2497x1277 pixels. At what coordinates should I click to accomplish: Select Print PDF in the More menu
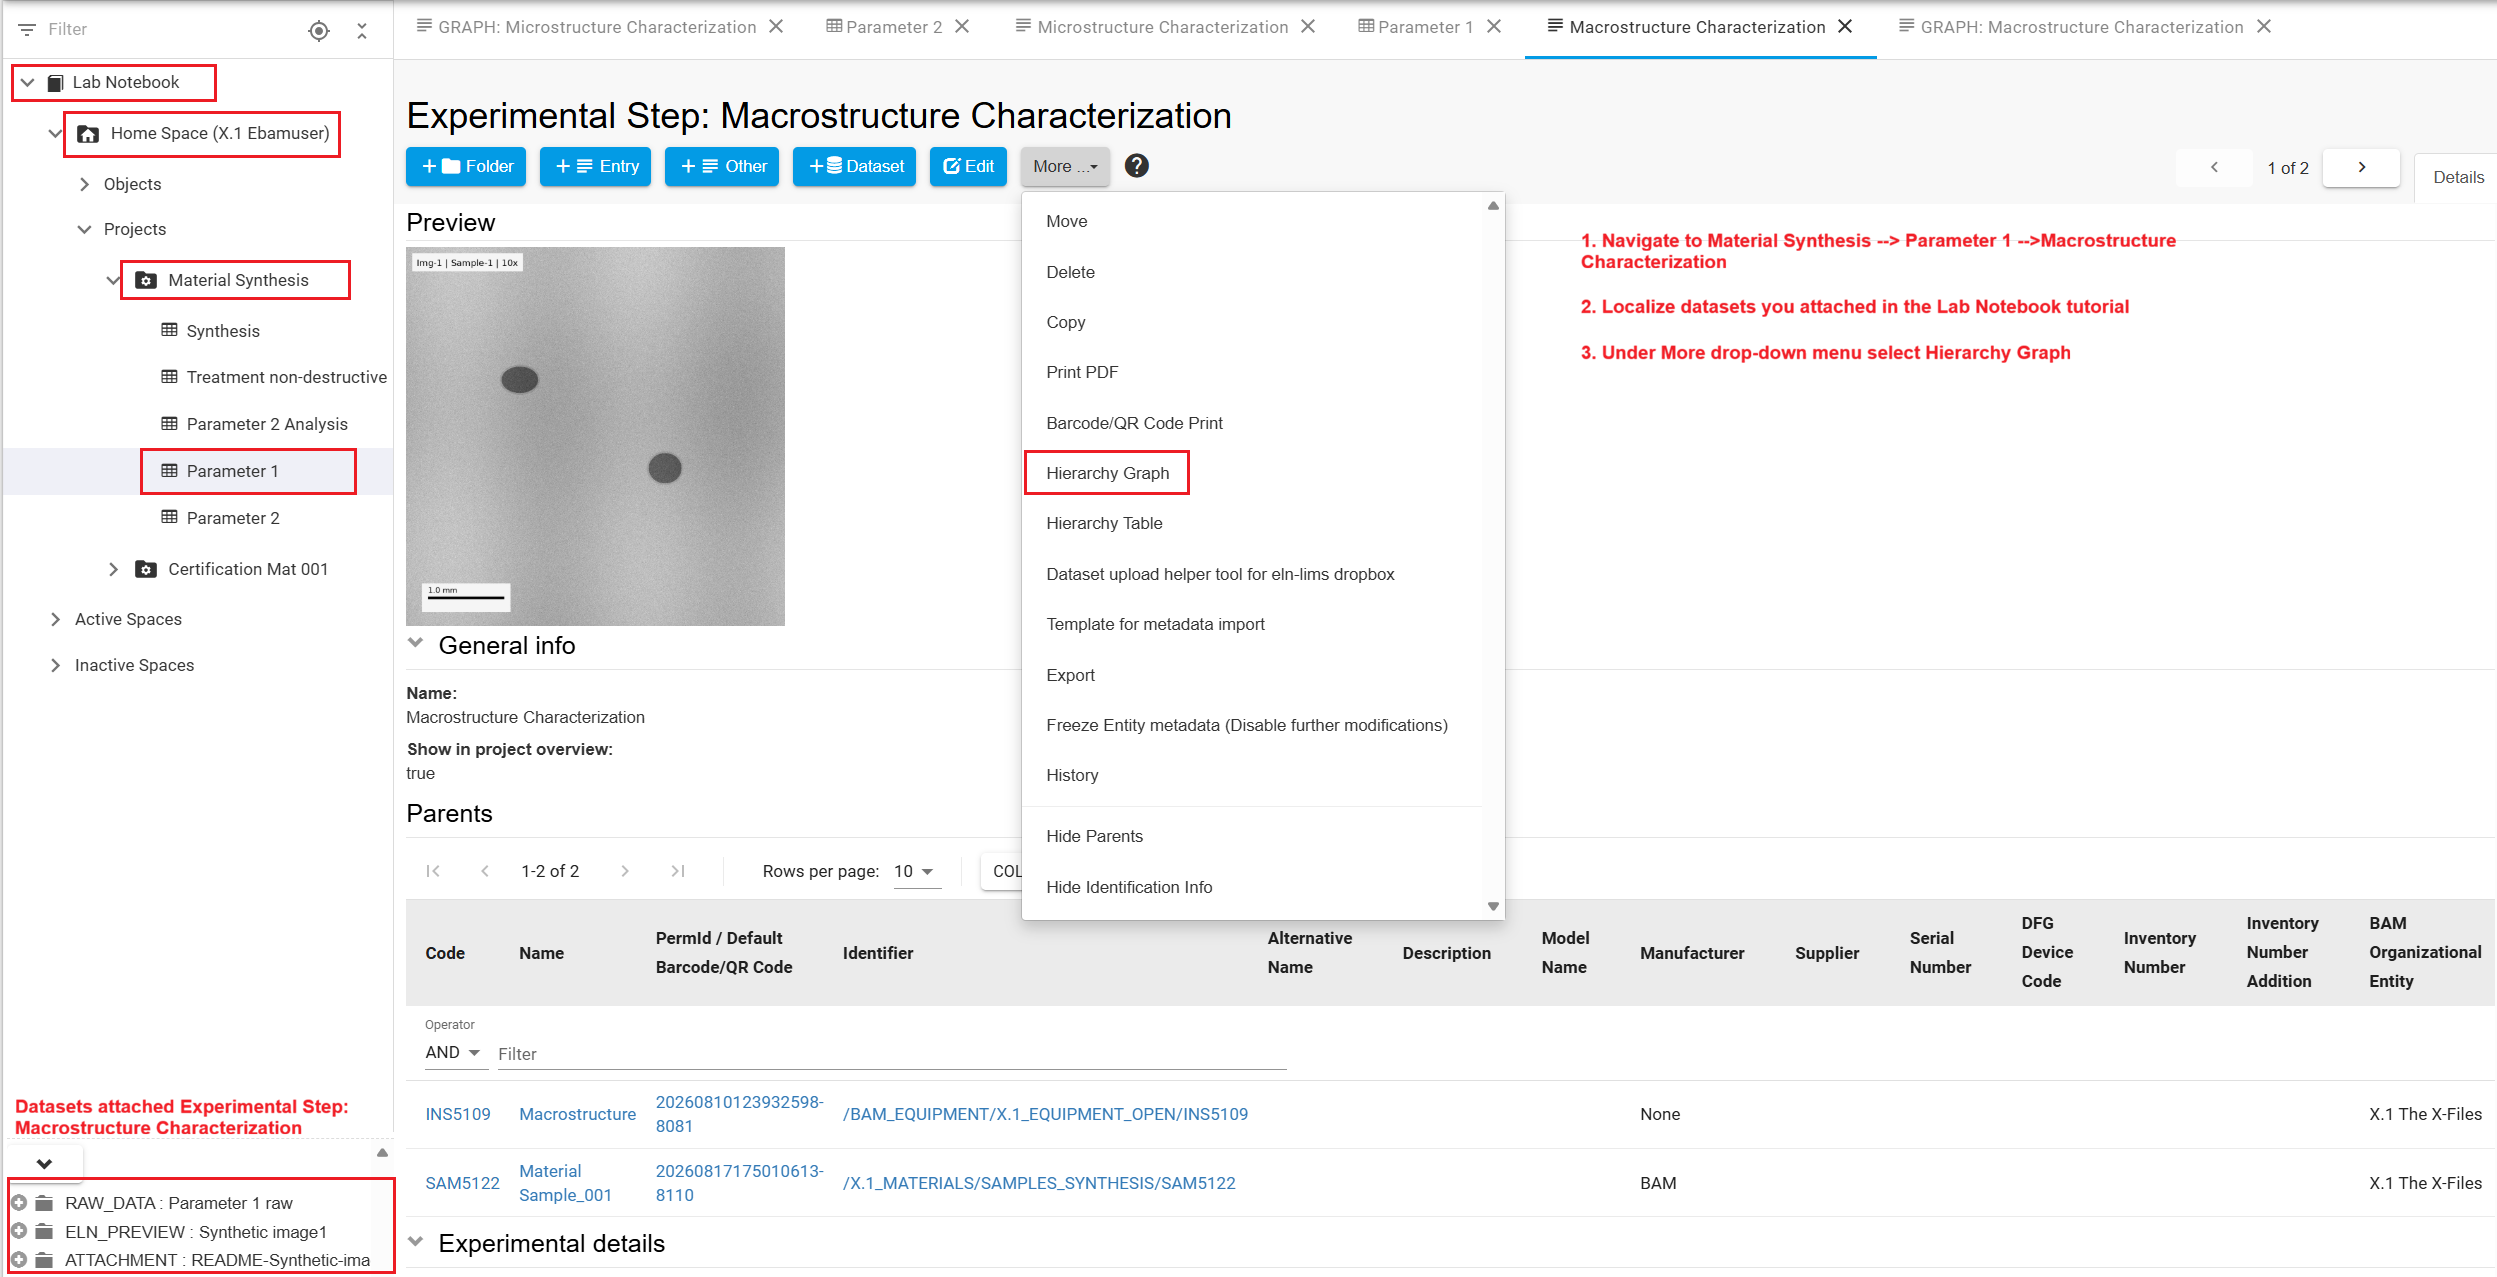click(1082, 372)
